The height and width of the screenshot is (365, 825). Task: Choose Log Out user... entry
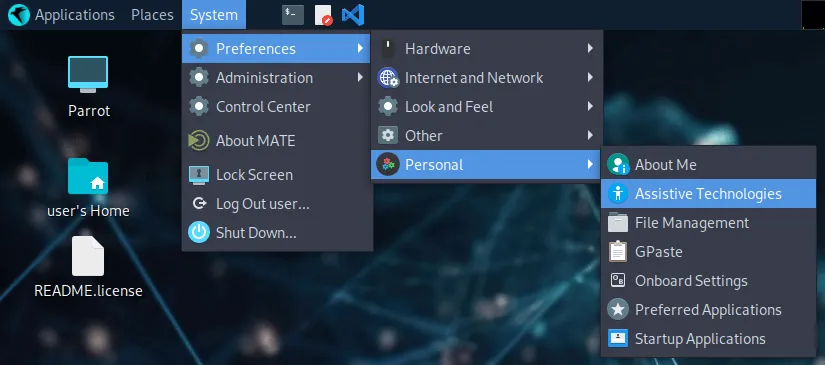click(277, 204)
